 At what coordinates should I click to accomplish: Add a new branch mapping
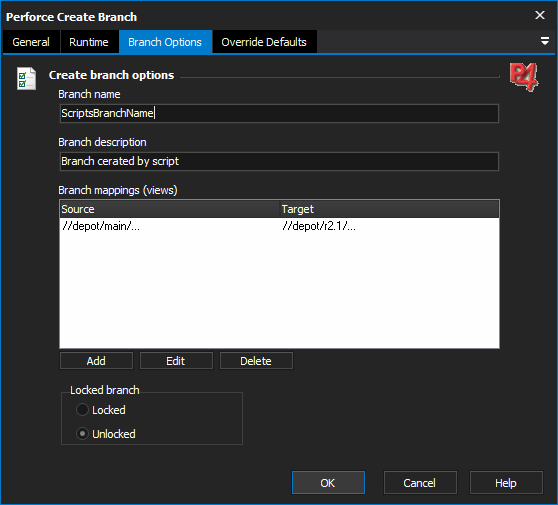[x=96, y=361]
